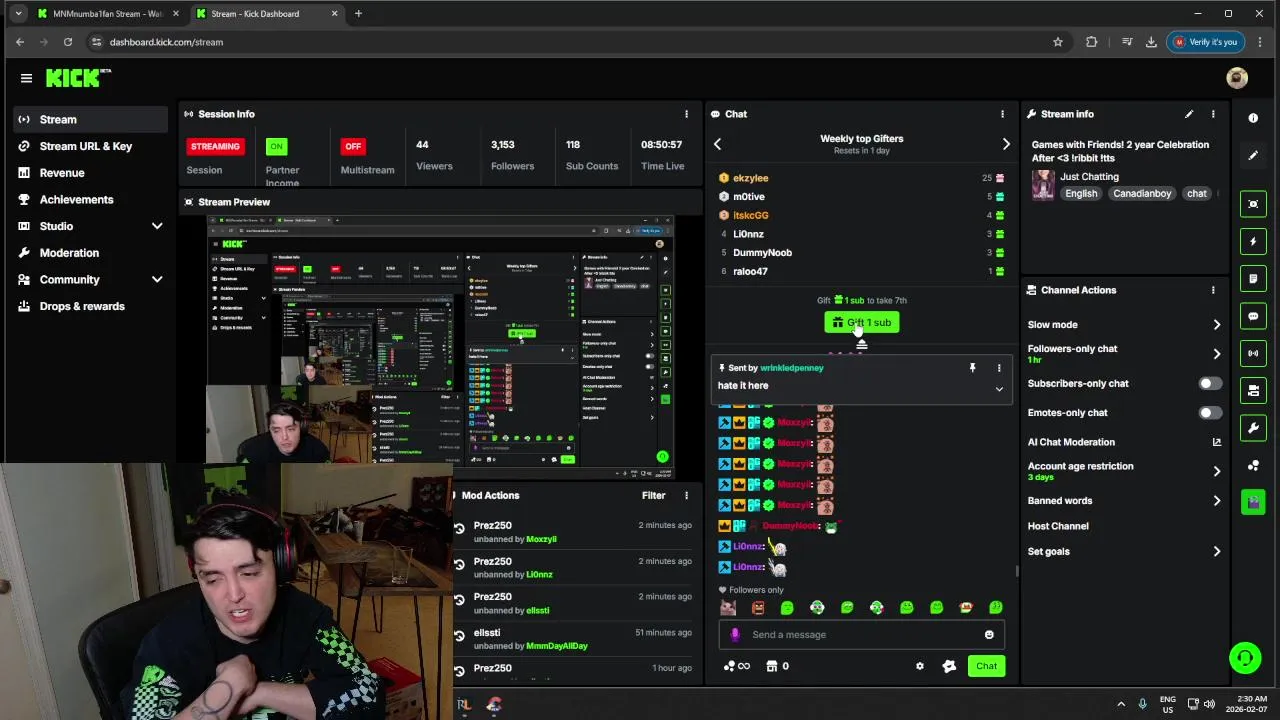Toggle the Partner Income ON badge

coord(276,146)
